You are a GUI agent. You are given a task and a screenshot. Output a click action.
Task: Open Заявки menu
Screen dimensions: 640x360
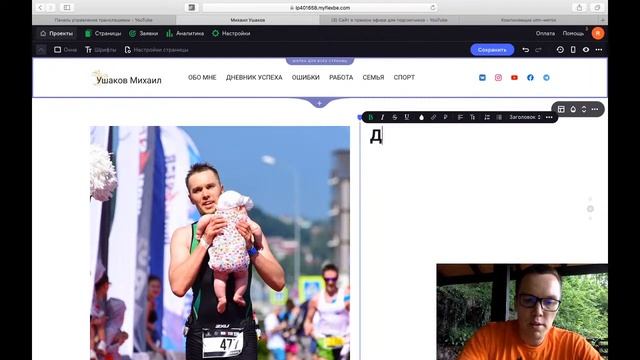click(143, 33)
